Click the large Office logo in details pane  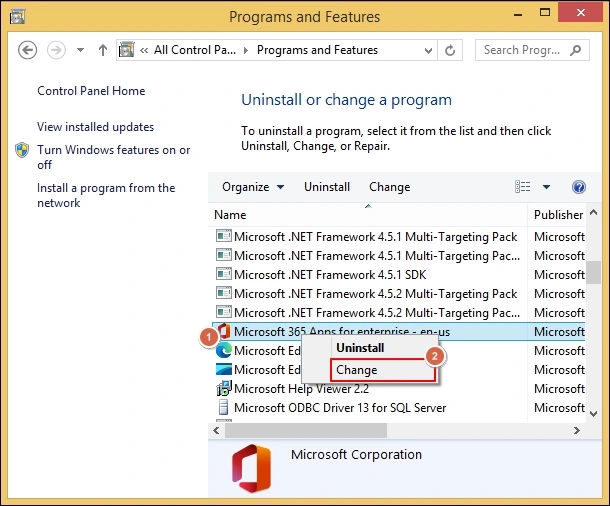click(251, 469)
